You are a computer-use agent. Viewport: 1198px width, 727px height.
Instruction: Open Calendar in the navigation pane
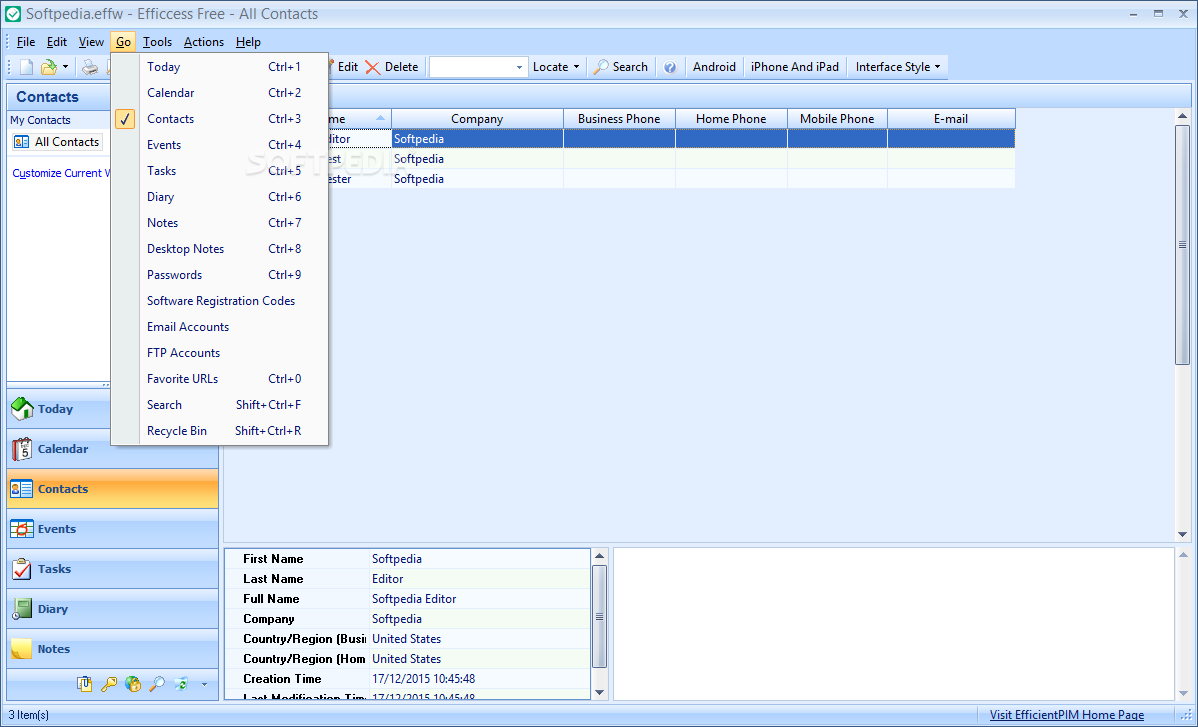click(x=112, y=449)
